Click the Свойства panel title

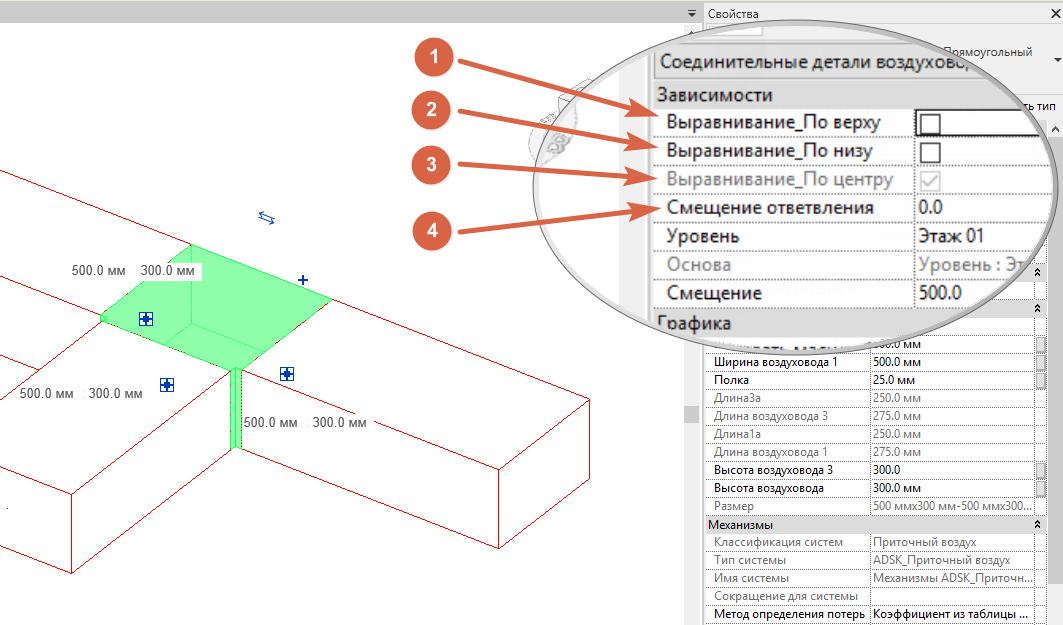(x=733, y=14)
